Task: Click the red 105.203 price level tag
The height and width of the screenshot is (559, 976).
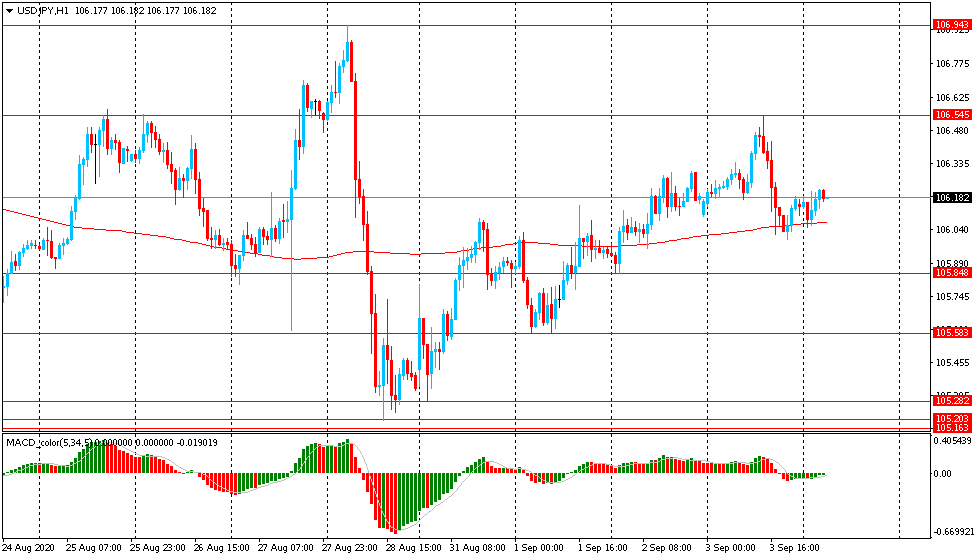Action: [x=952, y=418]
